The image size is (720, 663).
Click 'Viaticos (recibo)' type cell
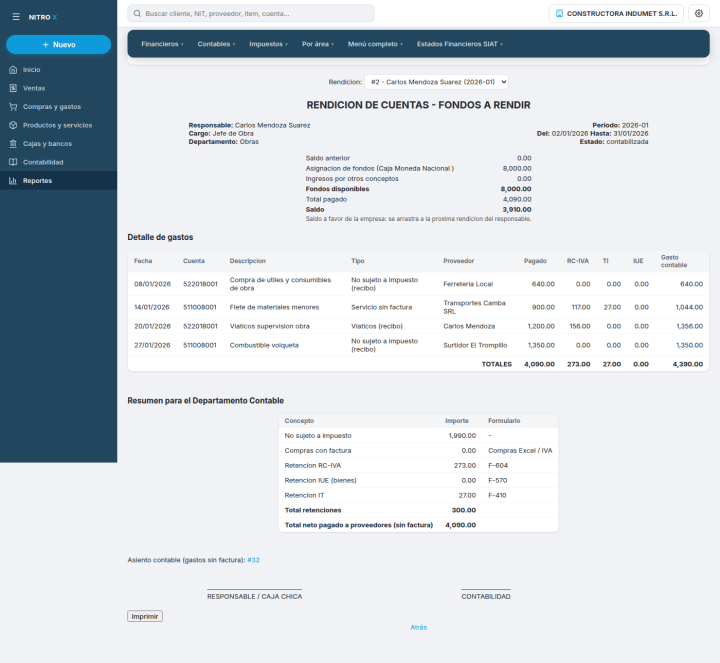pyautogui.click(x=377, y=326)
